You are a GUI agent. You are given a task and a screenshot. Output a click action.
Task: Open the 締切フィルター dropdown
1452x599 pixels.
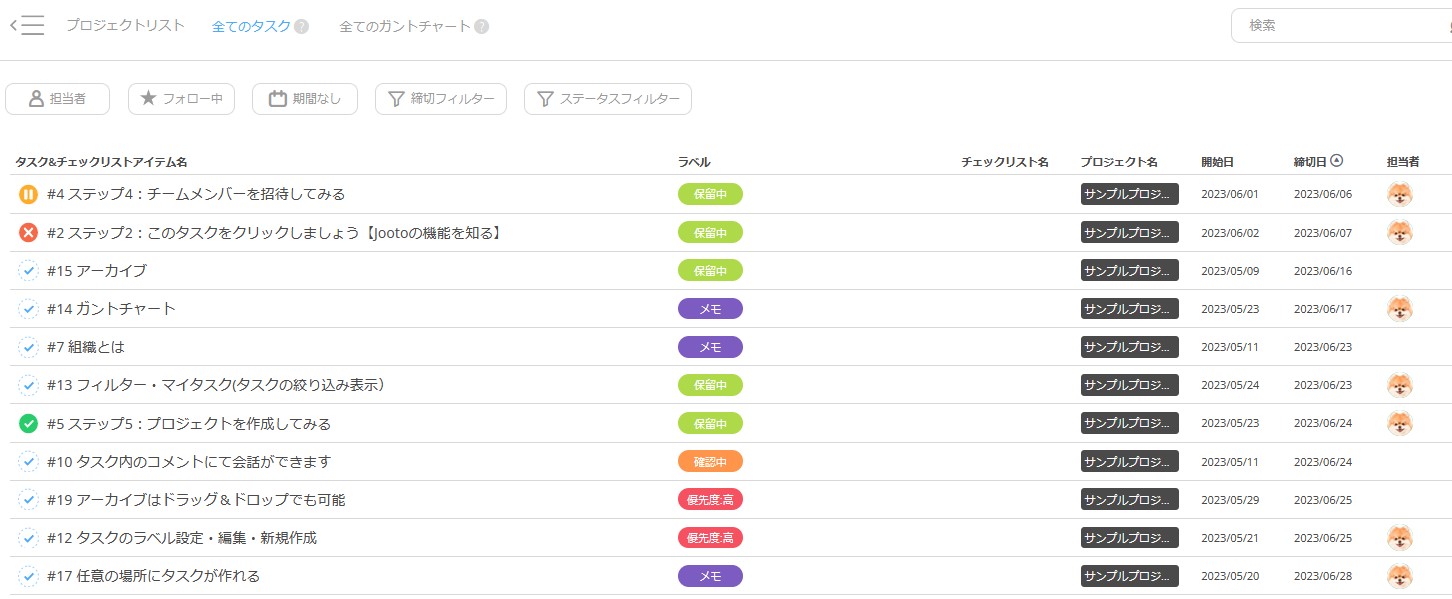click(x=441, y=99)
